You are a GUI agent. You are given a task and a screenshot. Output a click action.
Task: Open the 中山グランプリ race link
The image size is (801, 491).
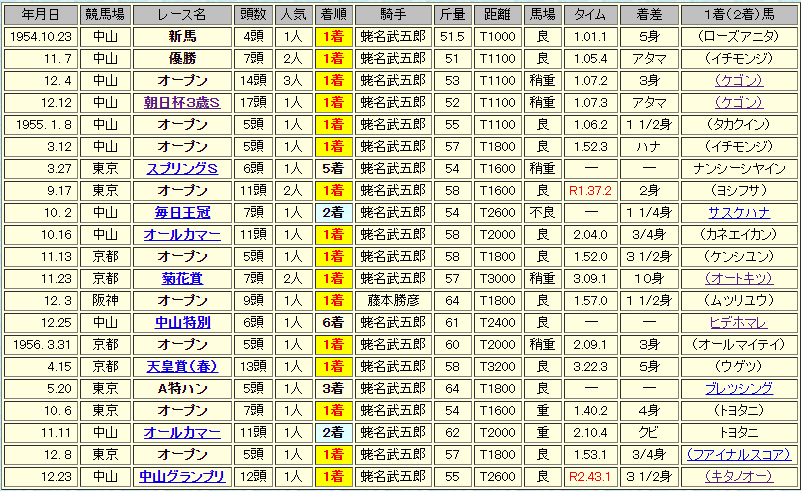click(182, 476)
